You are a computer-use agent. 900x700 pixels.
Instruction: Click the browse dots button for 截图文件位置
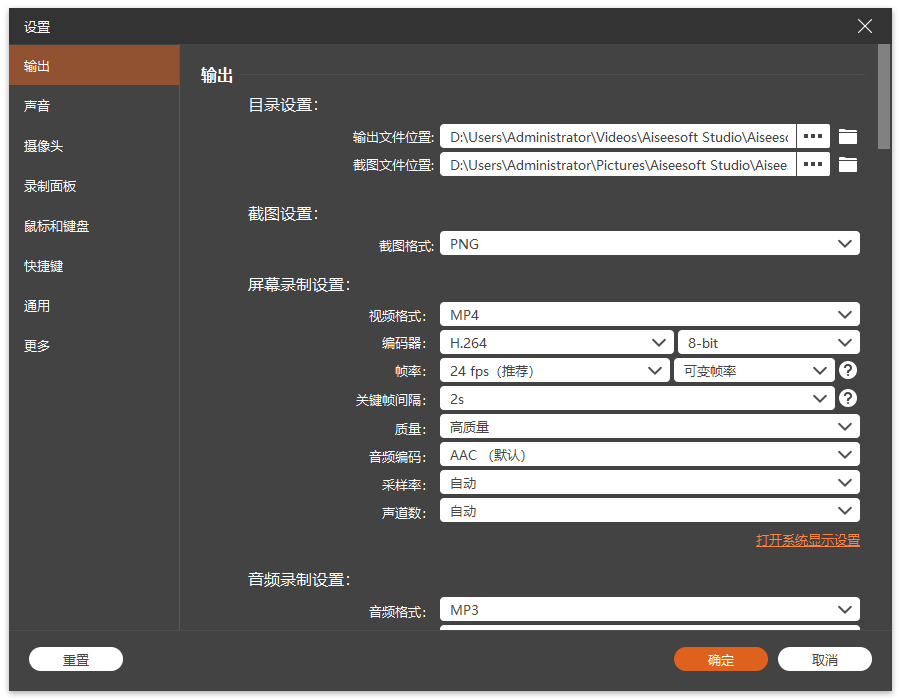(813, 164)
